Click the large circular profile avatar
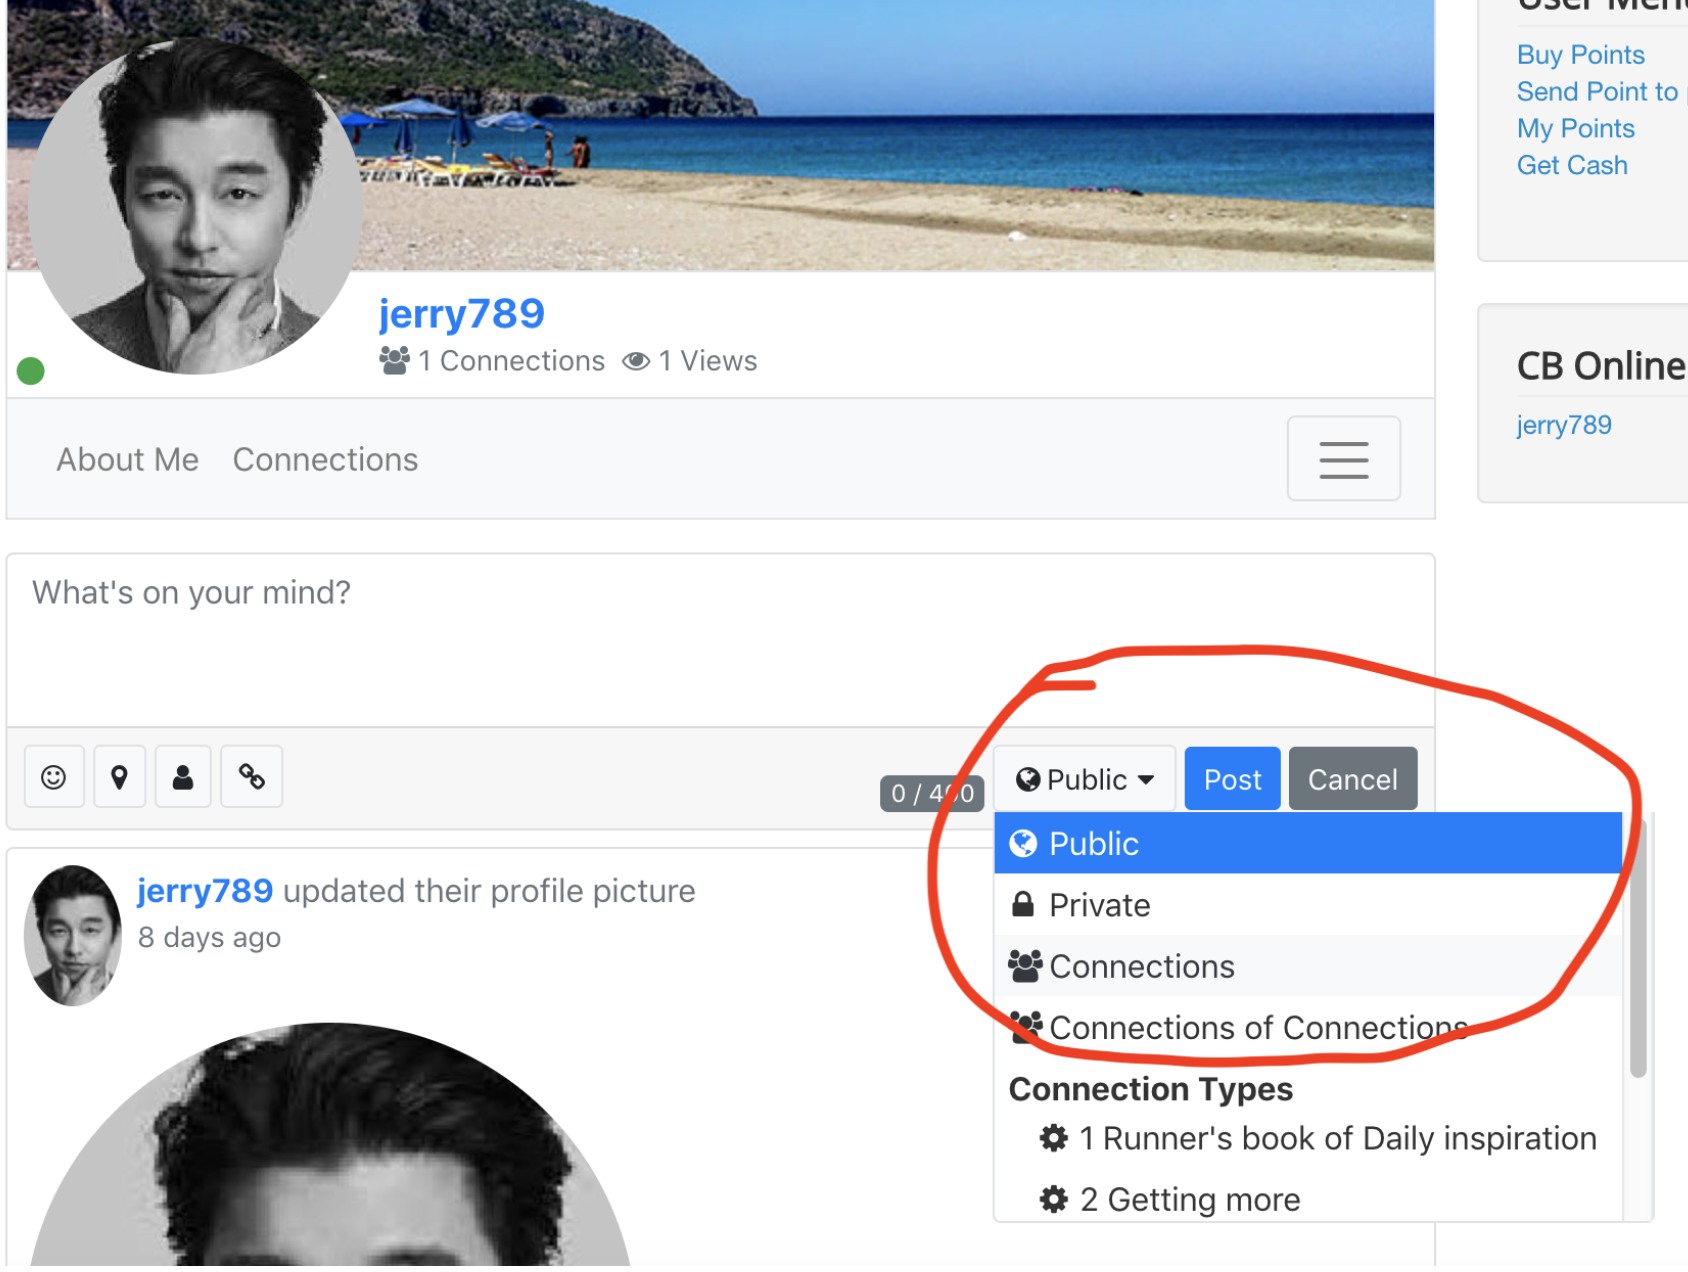1688x1272 pixels. [195, 207]
